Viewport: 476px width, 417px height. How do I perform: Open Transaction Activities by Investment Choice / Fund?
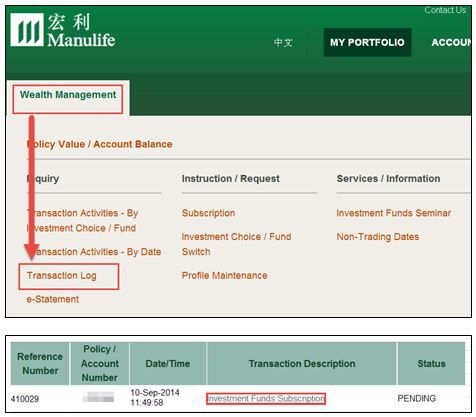pyautogui.click(x=82, y=221)
